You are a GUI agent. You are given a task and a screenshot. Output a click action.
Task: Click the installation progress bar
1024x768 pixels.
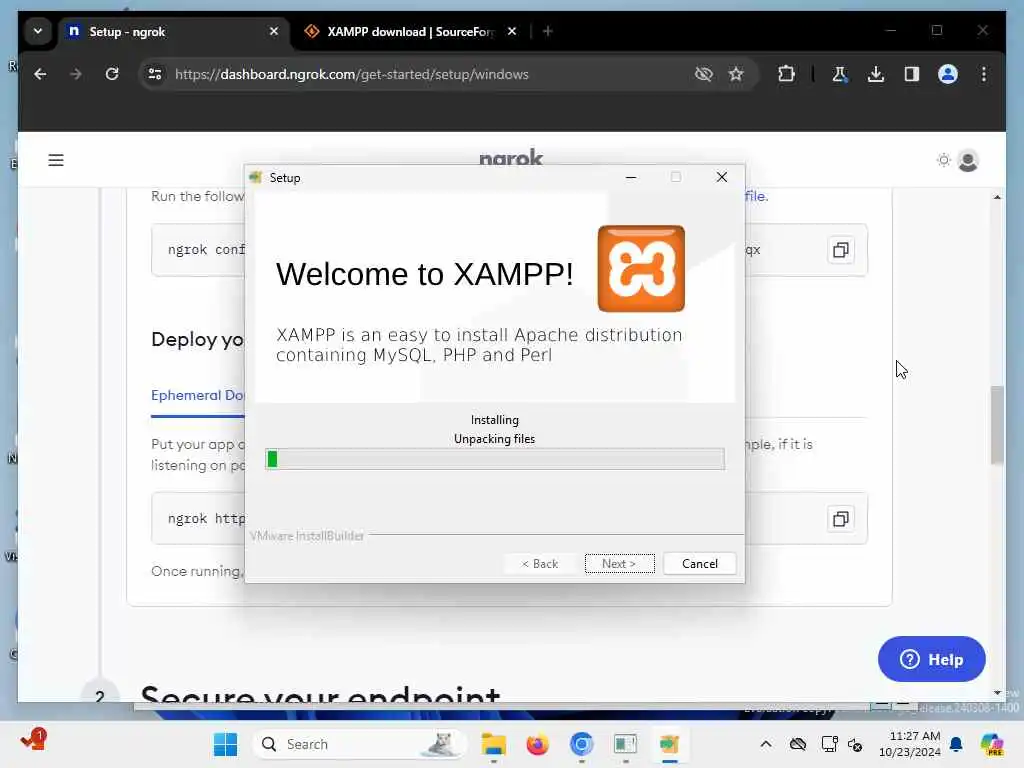point(495,459)
